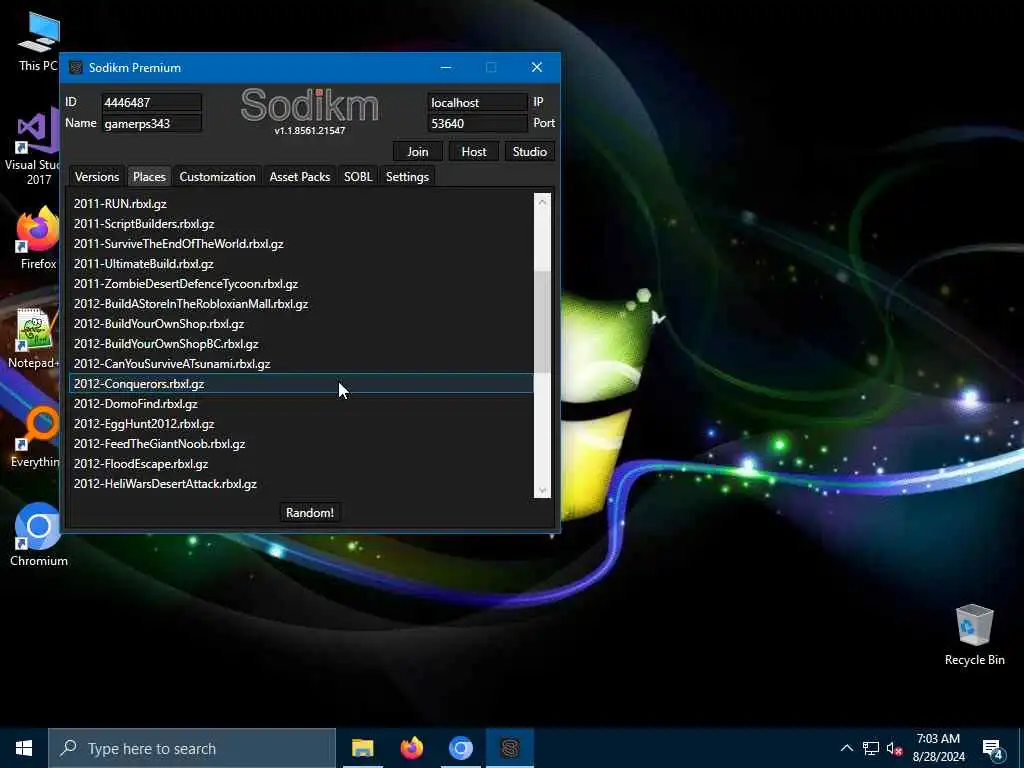Click the places list scrollbar thumb
The width and height of the screenshot is (1024, 768).
[542, 321]
